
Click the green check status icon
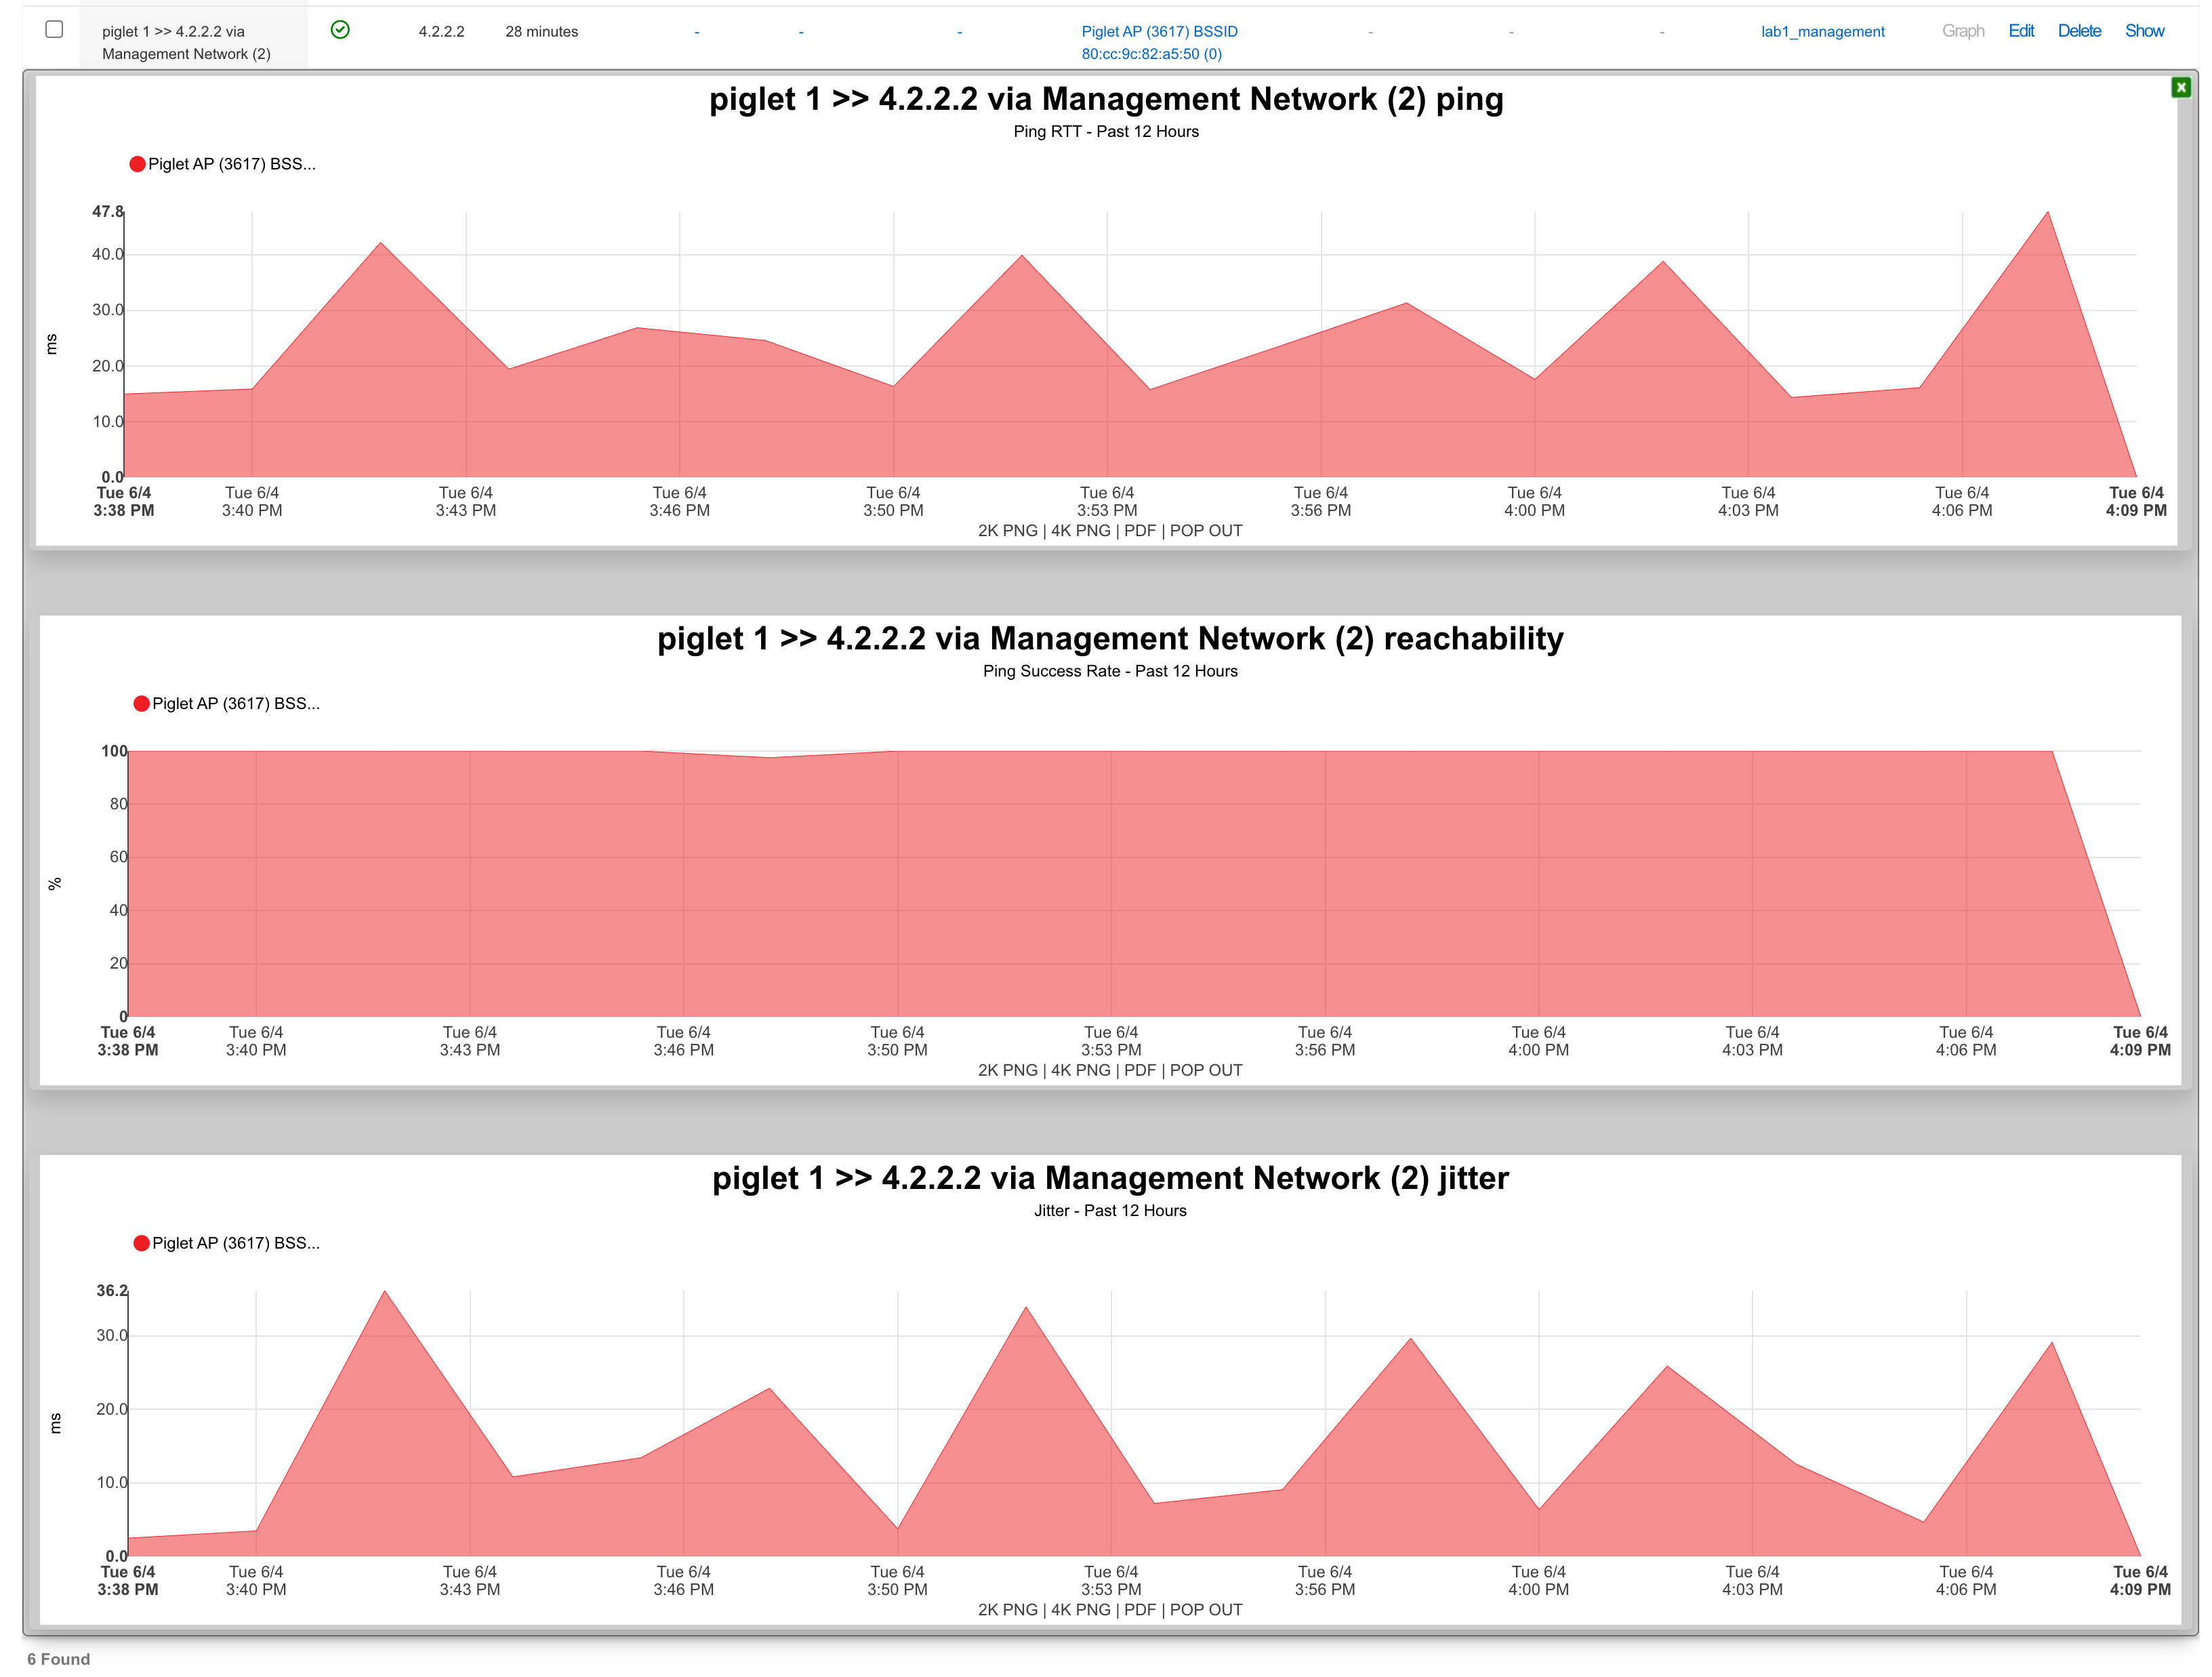tap(340, 30)
